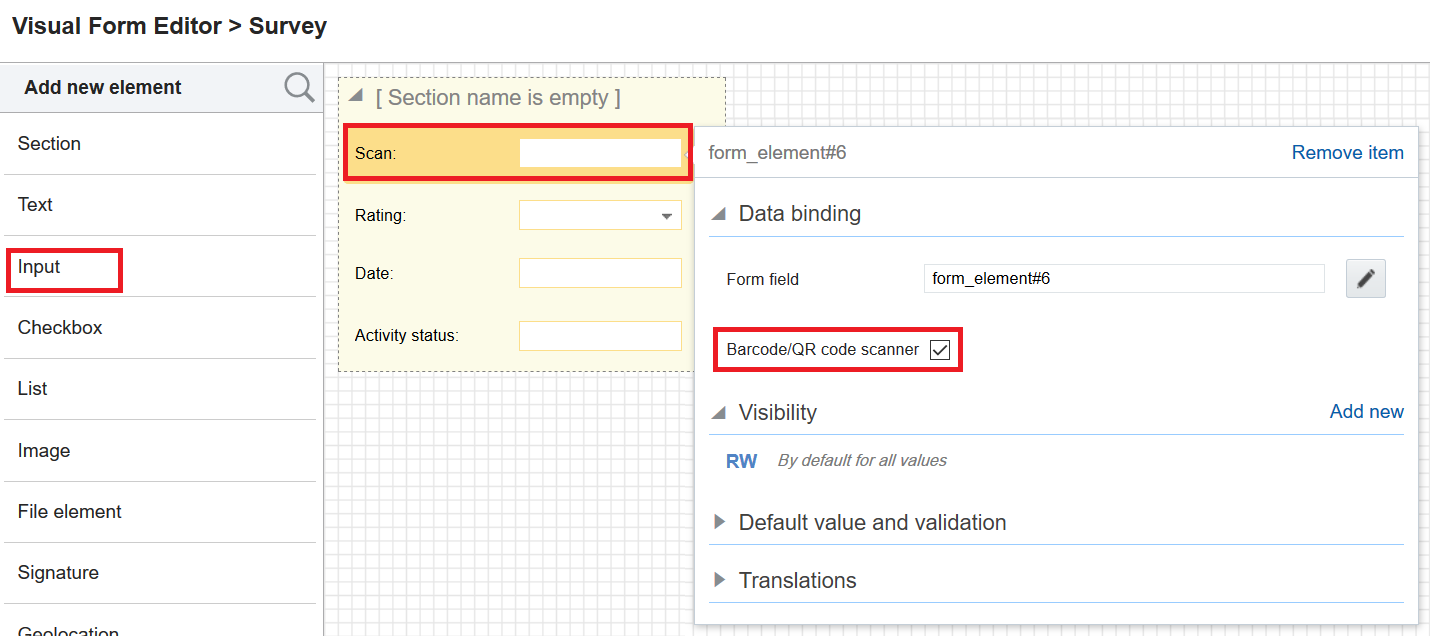The image size is (1430, 636).
Task: Click the Remove item link
Action: (x=1347, y=153)
